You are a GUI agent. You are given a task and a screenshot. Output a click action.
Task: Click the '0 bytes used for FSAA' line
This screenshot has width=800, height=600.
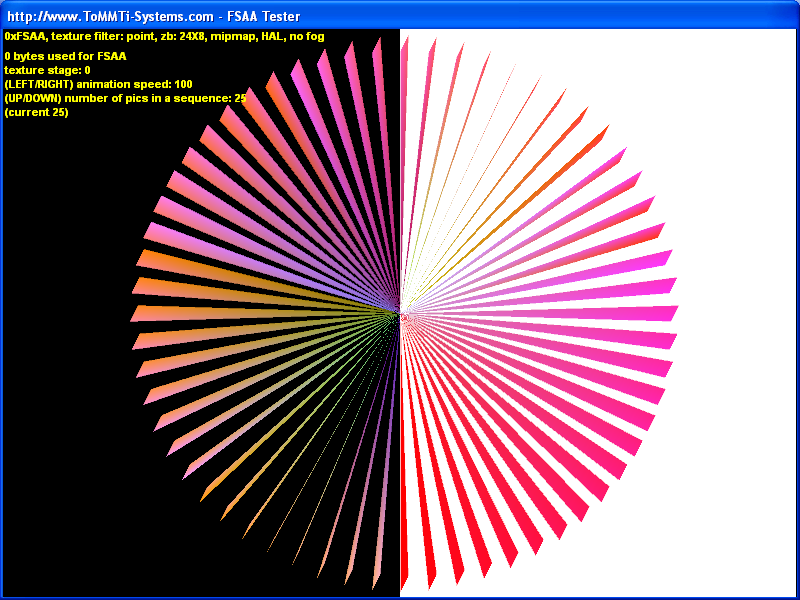point(65,56)
